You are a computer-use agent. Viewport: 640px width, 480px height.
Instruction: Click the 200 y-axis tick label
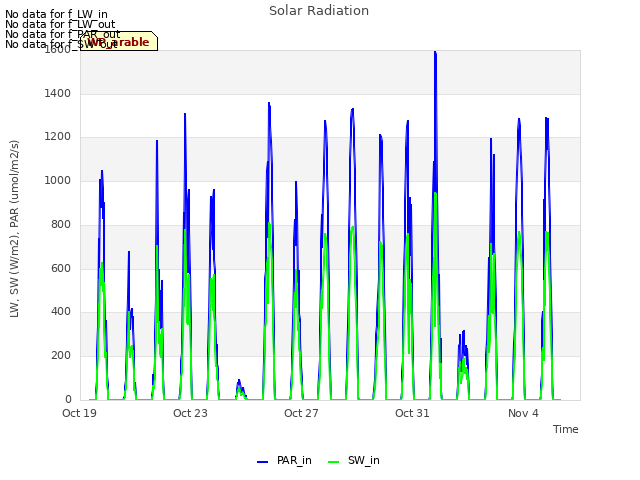61,356
